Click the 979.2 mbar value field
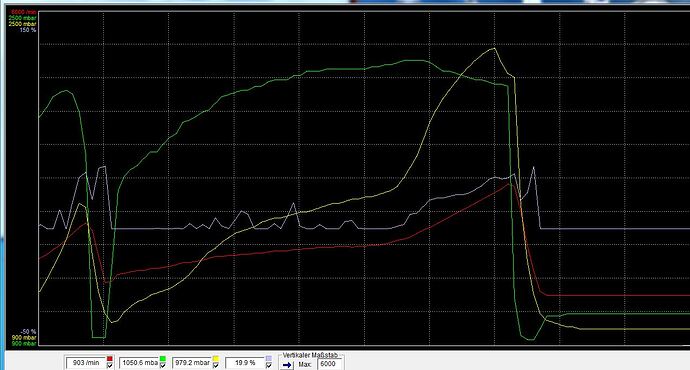The image size is (690, 370). click(192, 363)
